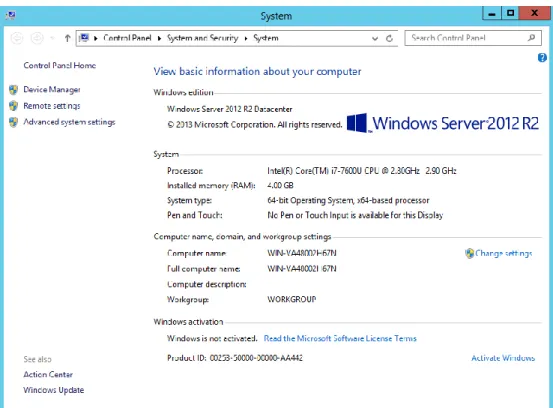The height and width of the screenshot is (408, 553).
Task: Close the System window
Action: [534, 13]
